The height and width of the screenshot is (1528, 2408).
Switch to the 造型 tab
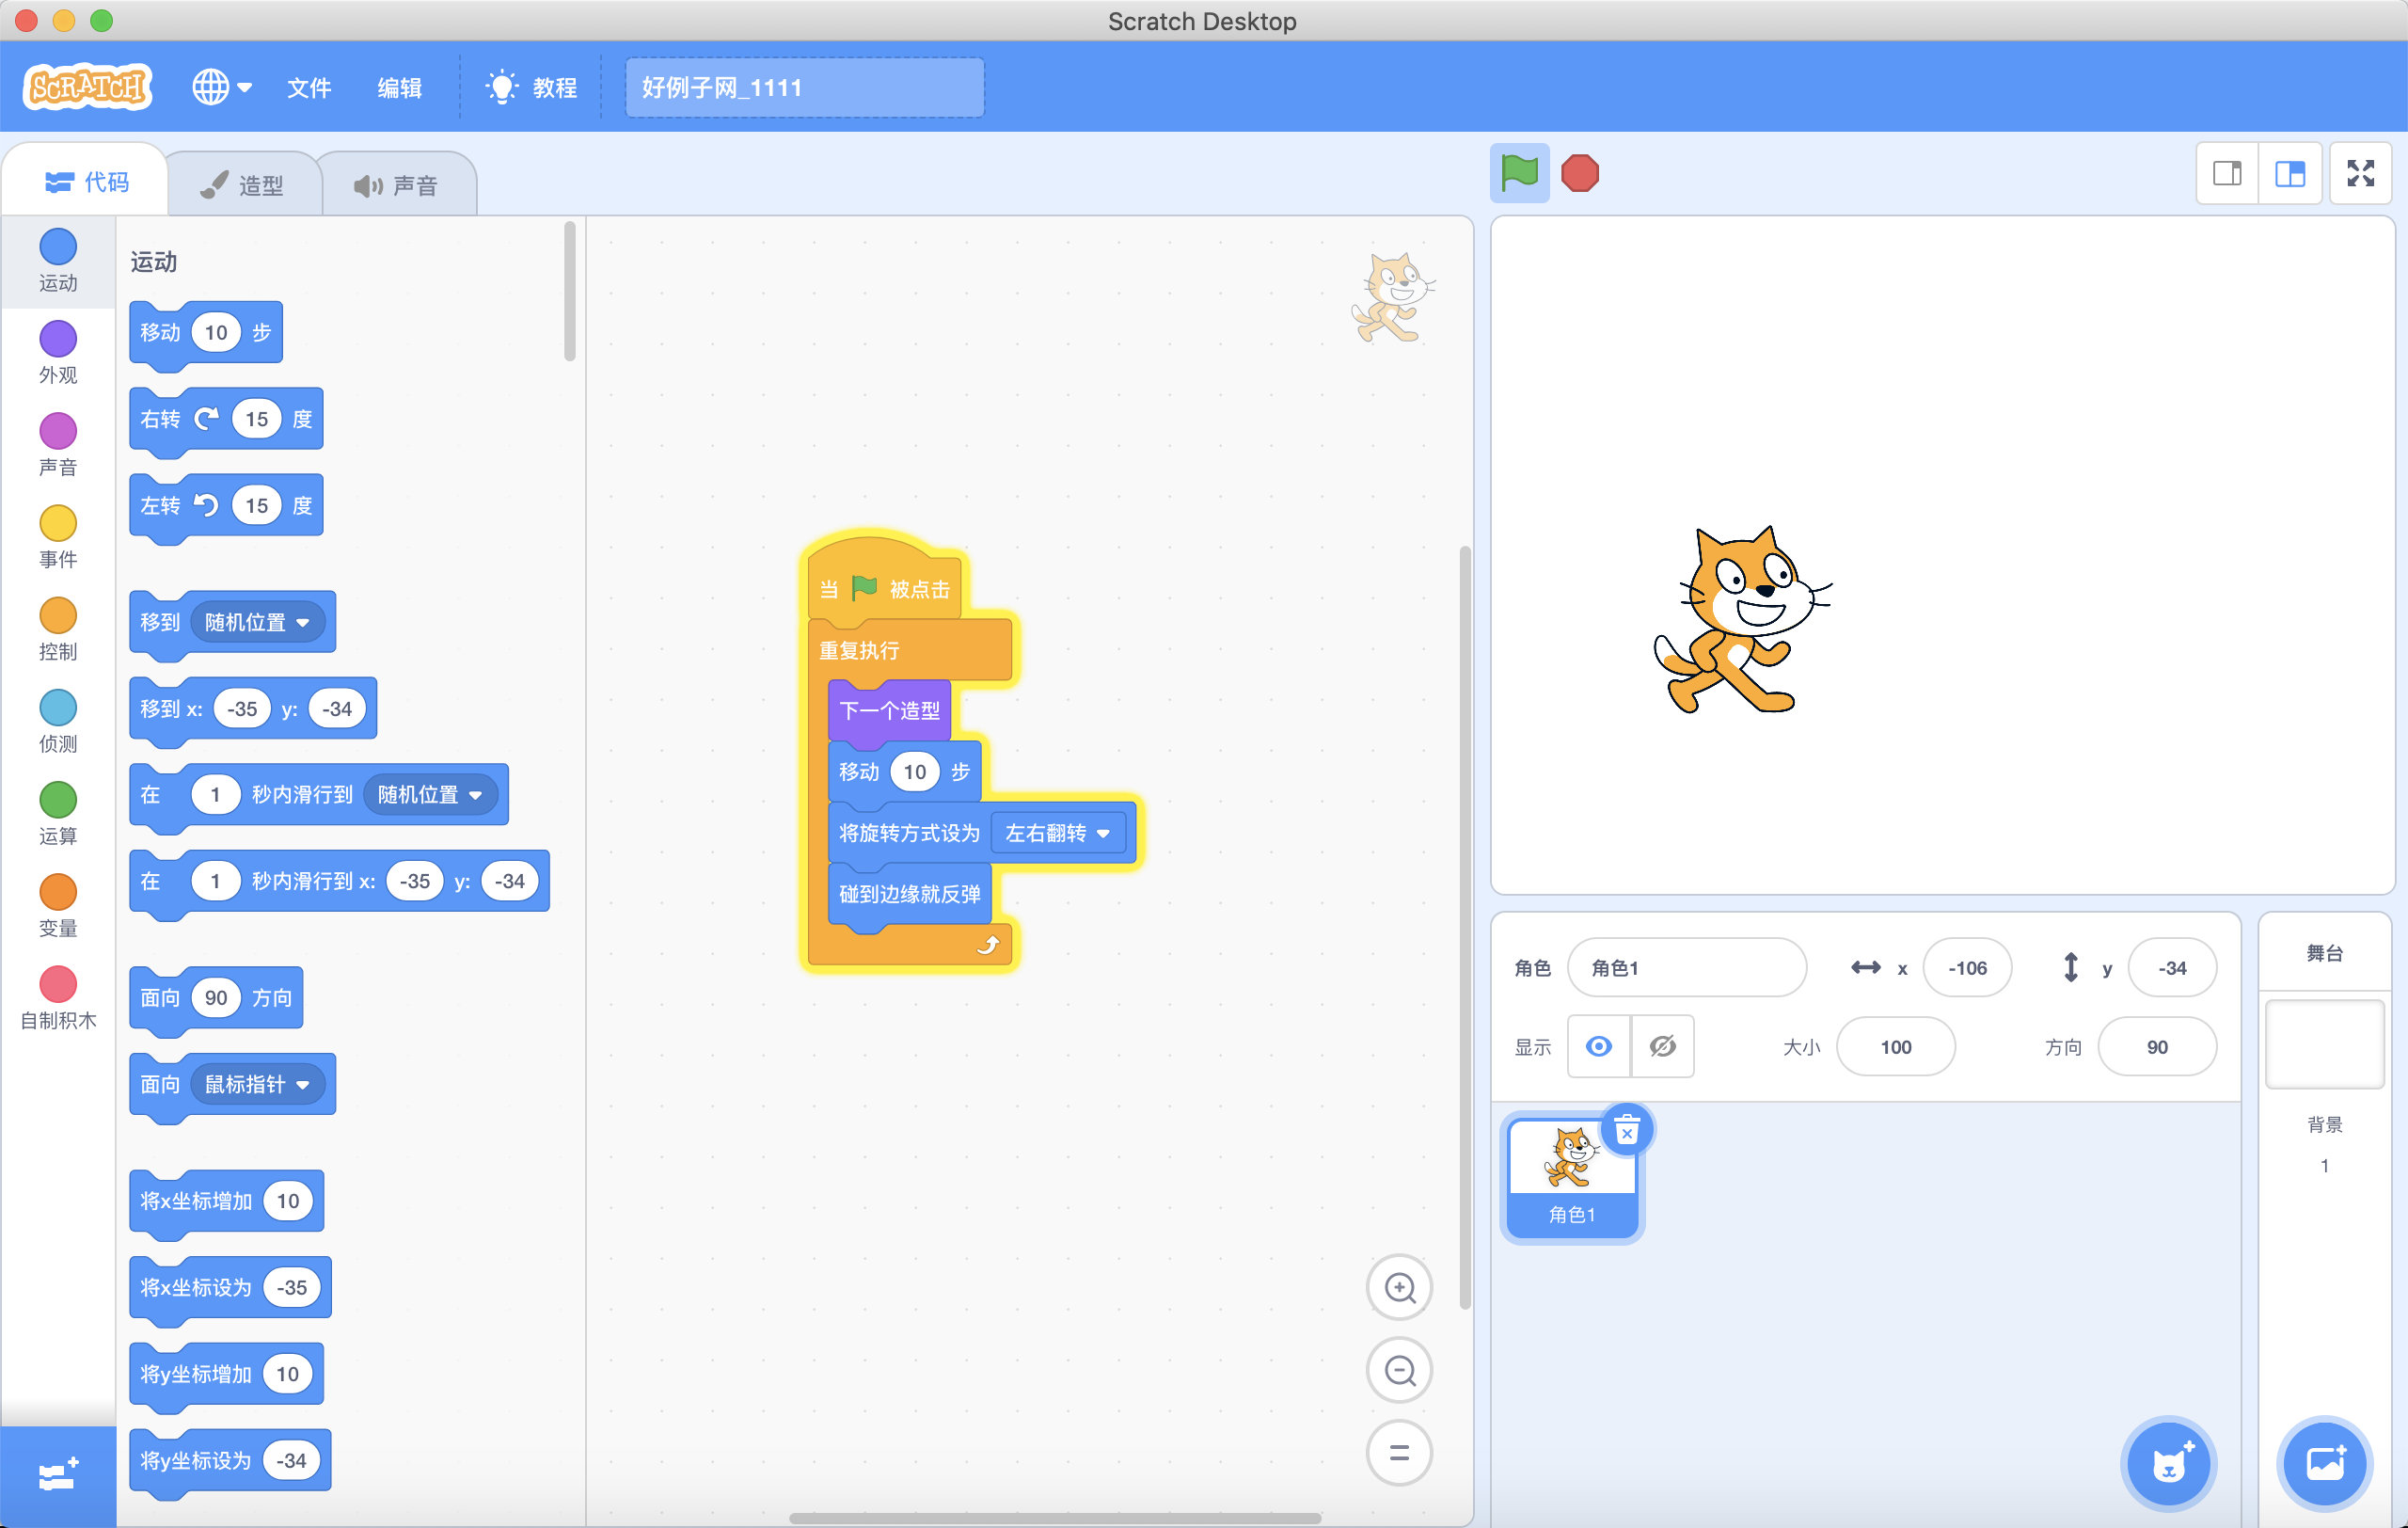point(242,185)
